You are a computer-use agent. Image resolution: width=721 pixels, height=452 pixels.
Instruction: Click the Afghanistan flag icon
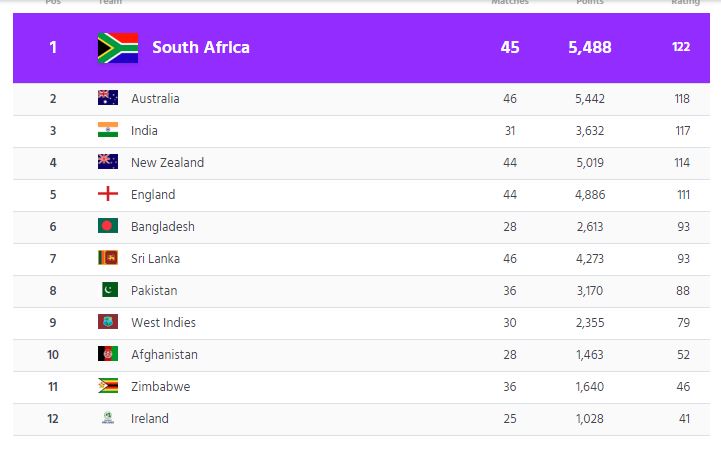(x=108, y=354)
